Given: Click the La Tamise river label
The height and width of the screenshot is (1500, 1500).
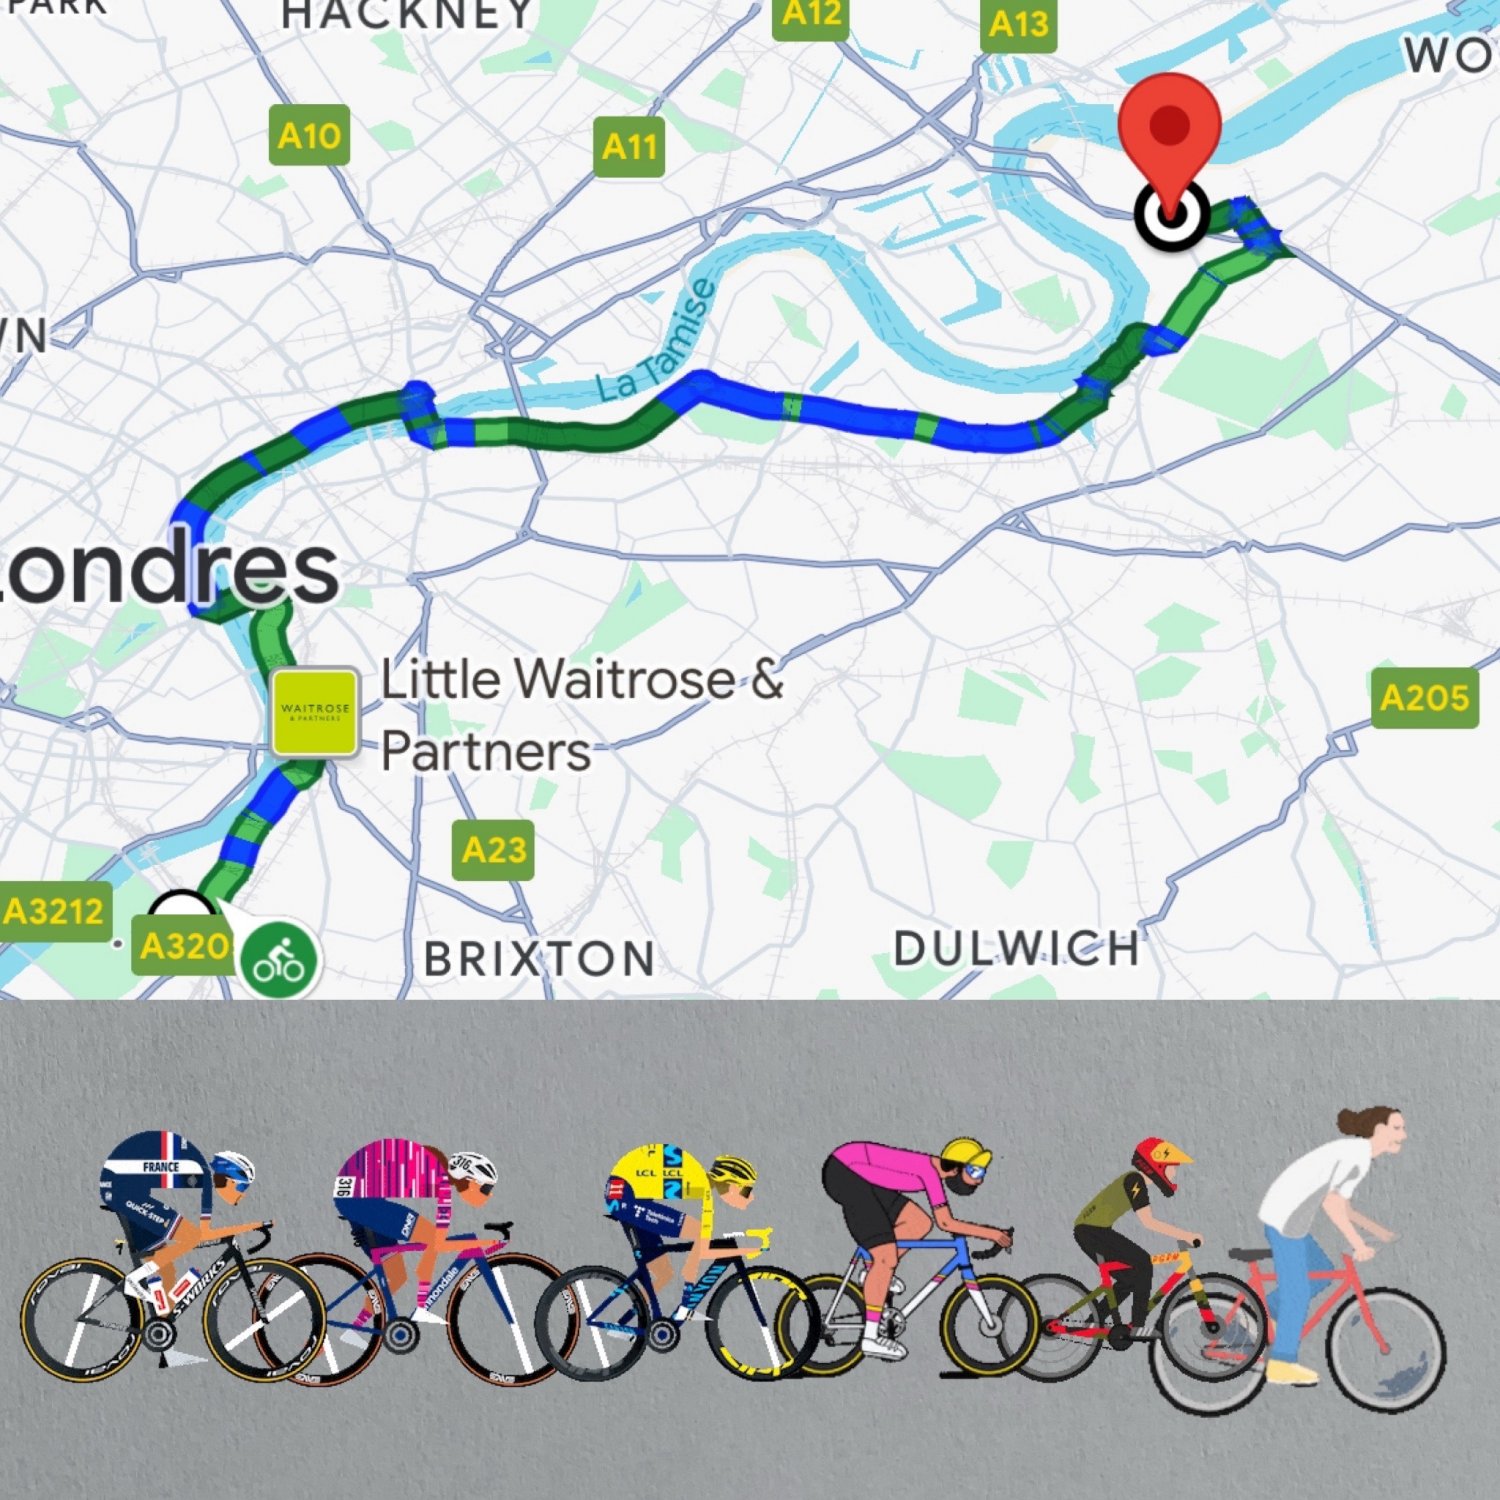Looking at the screenshot, I should tap(657, 341).
